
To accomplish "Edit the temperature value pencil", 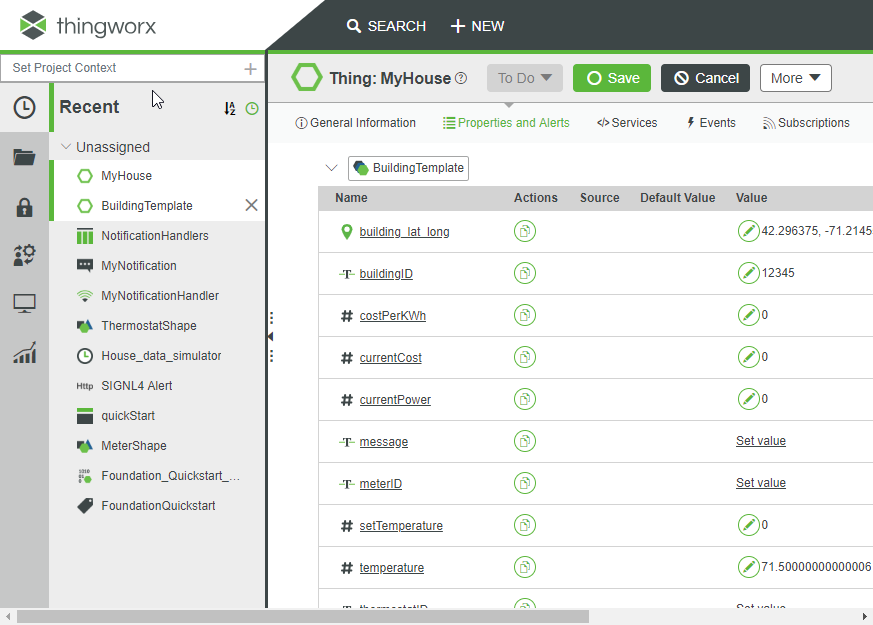I will (748, 567).
